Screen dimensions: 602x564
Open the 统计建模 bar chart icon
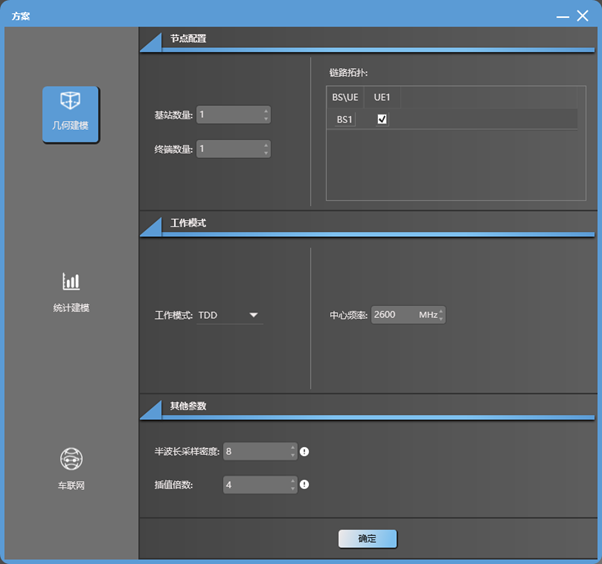point(70,282)
